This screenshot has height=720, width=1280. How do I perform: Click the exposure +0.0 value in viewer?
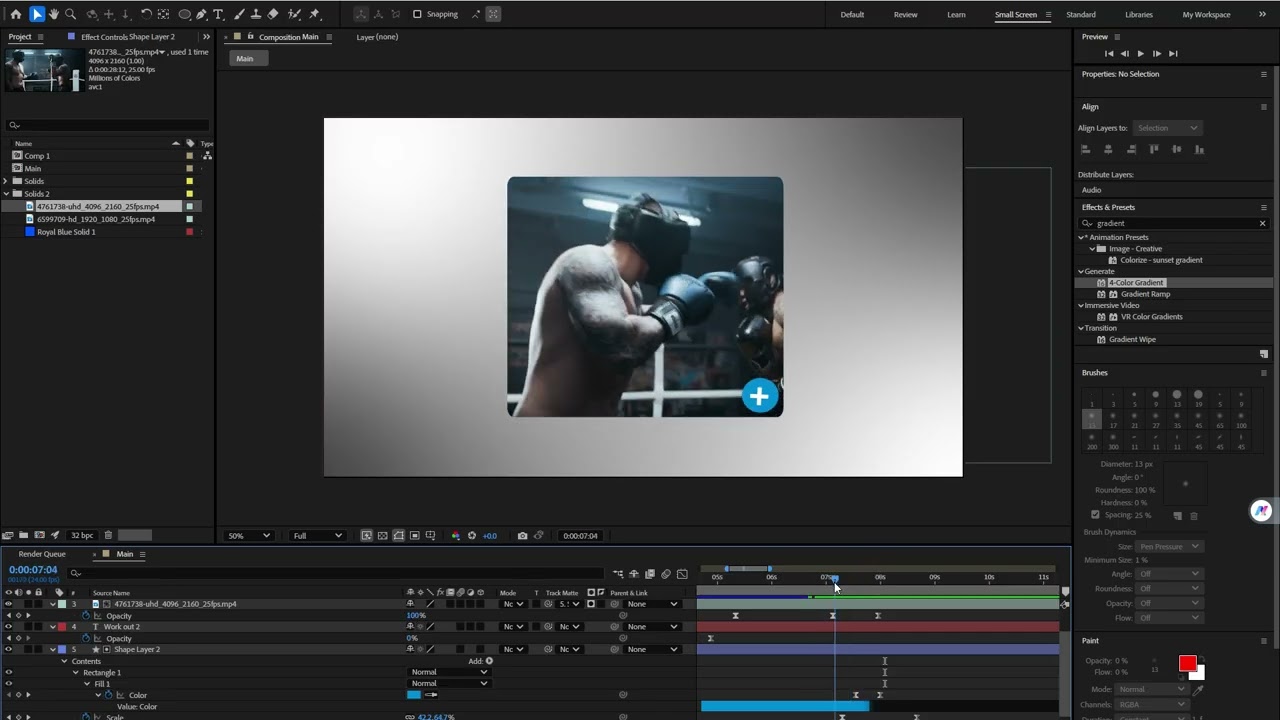click(x=490, y=536)
